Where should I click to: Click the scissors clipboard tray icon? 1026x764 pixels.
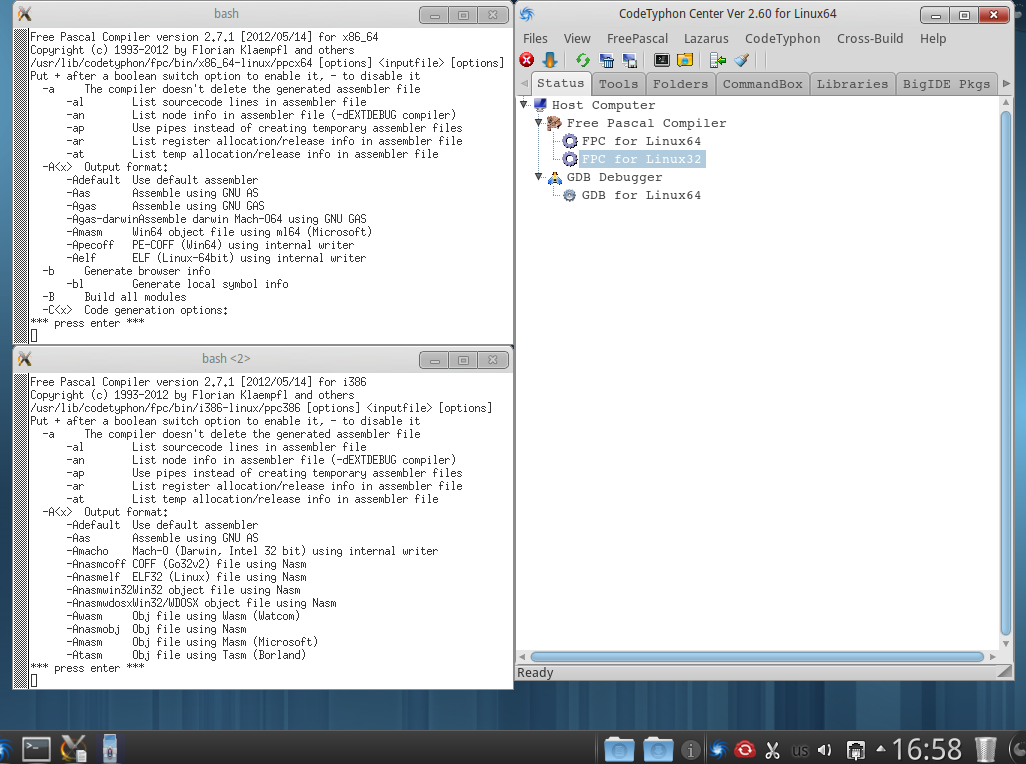click(773, 750)
